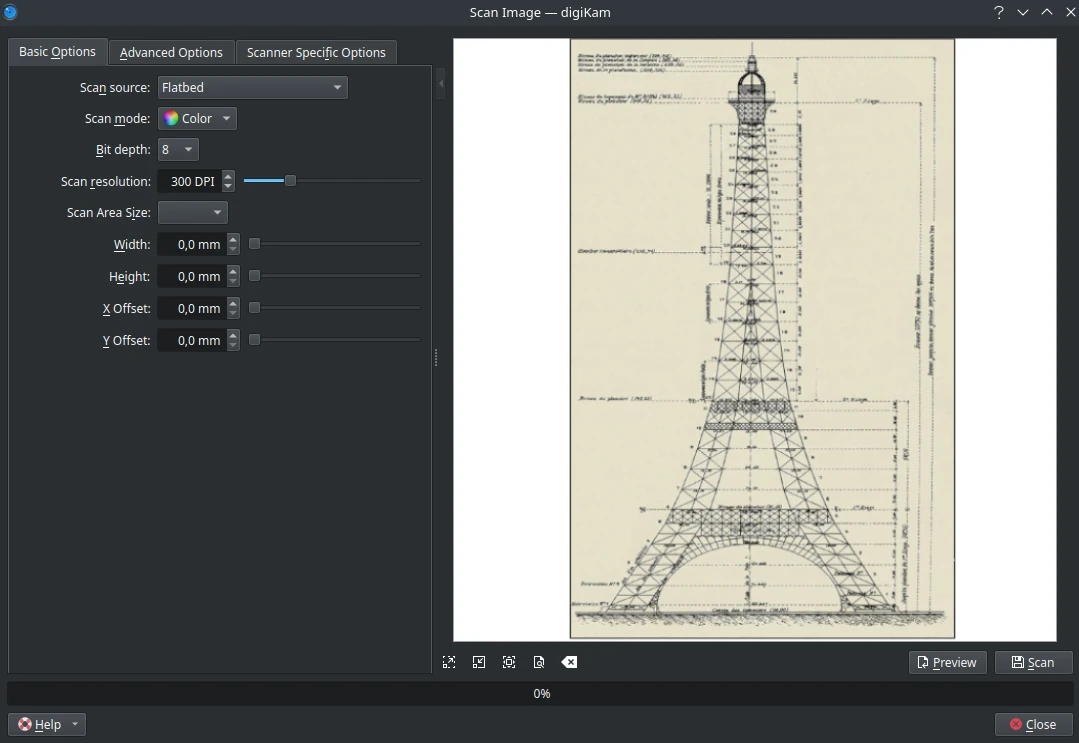The height and width of the screenshot is (743, 1079).
Task: Increase scan resolution with its up stepper arrow
Action: (x=227, y=176)
